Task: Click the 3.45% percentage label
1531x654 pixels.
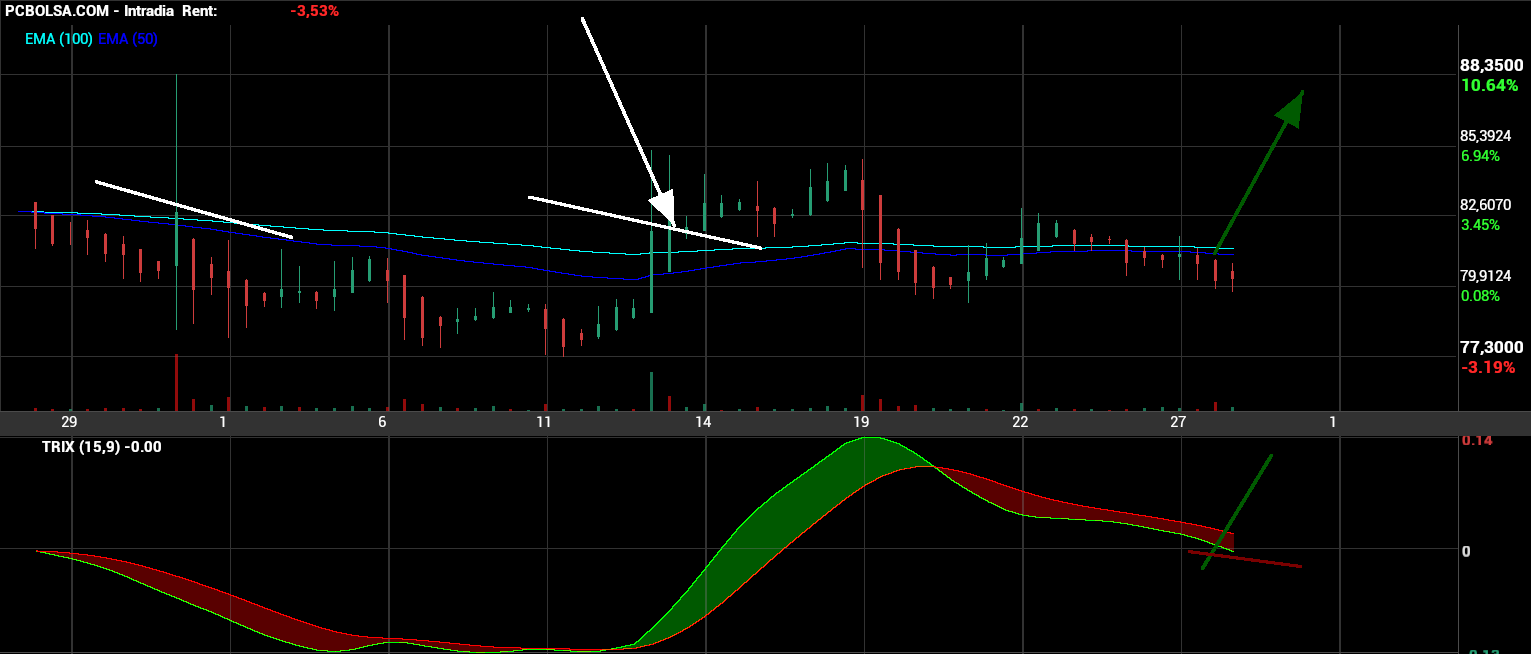Action: click(1481, 225)
